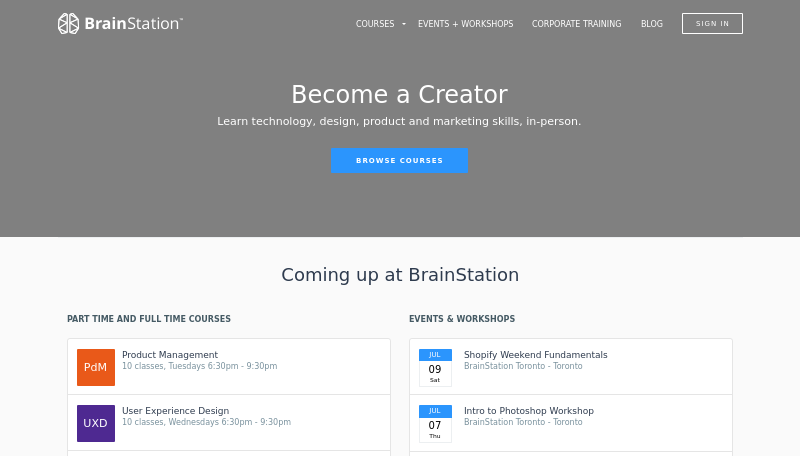Viewport: 800px width, 456px height.
Task: Open Shopify Weekend Fundamentals event
Action: (x=536, y=354)
